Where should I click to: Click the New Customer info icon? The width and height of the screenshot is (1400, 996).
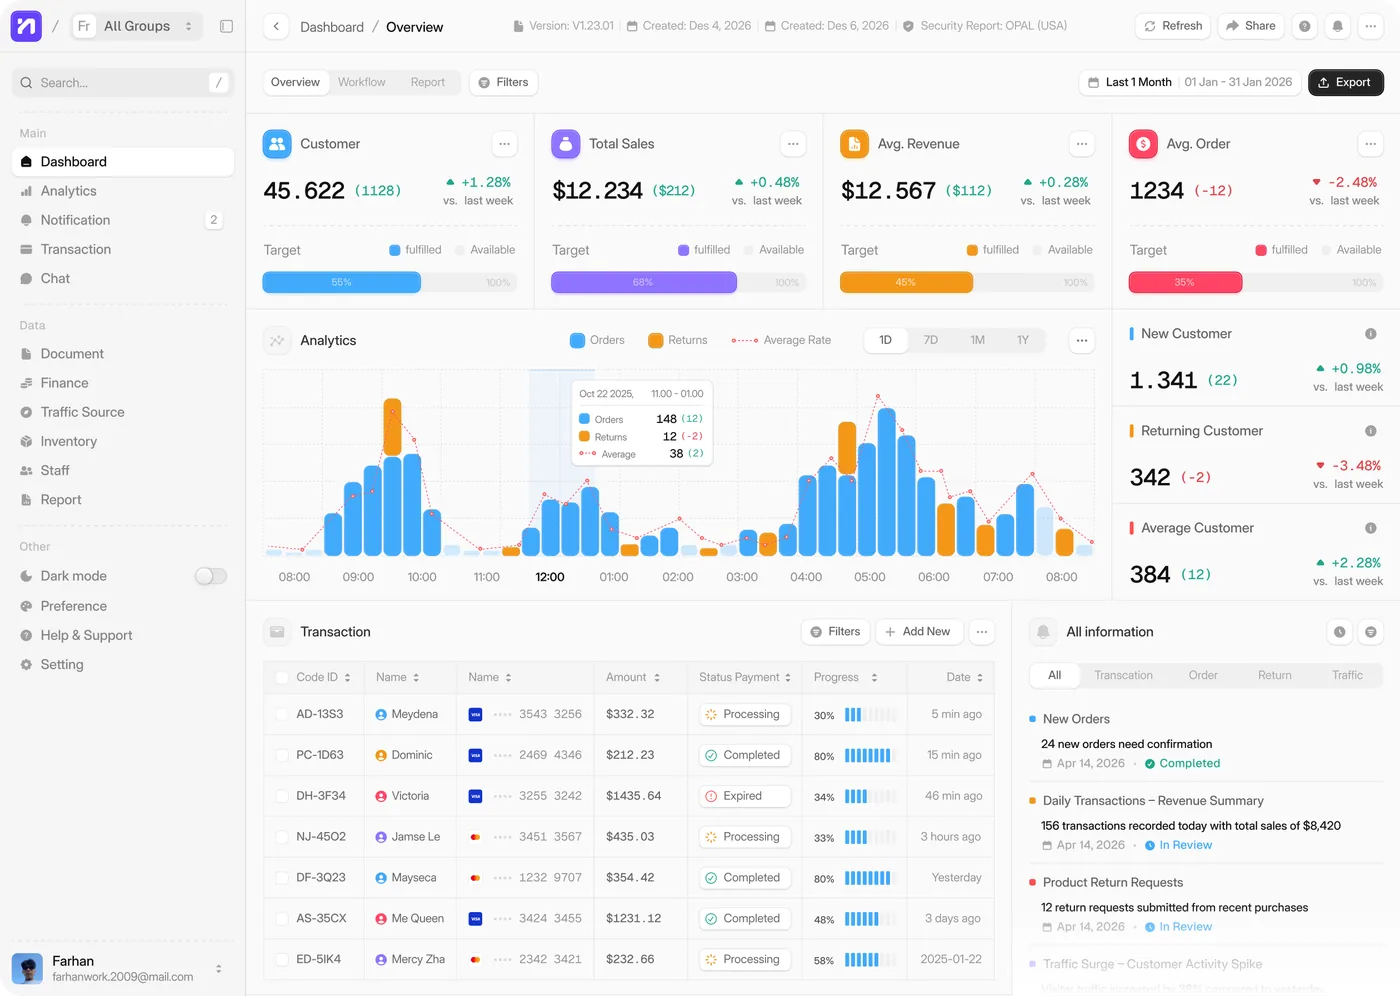coord(1371,334)
